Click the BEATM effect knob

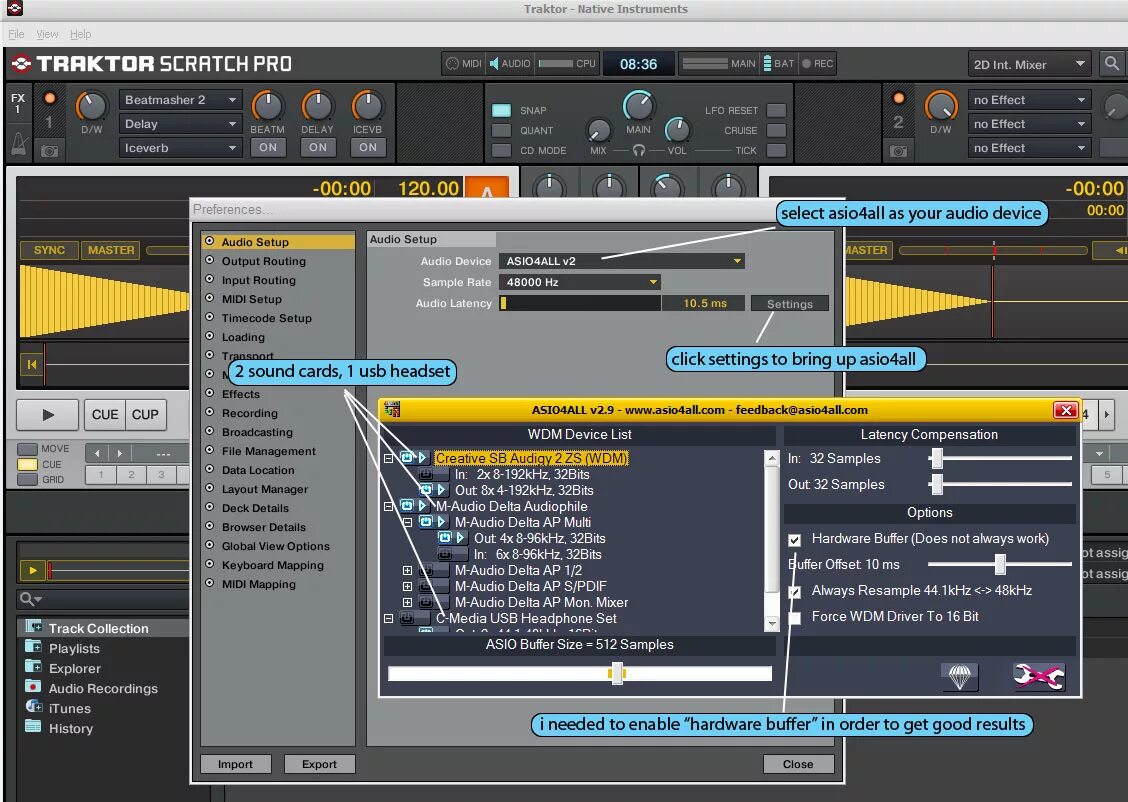(x=267, y=106)
